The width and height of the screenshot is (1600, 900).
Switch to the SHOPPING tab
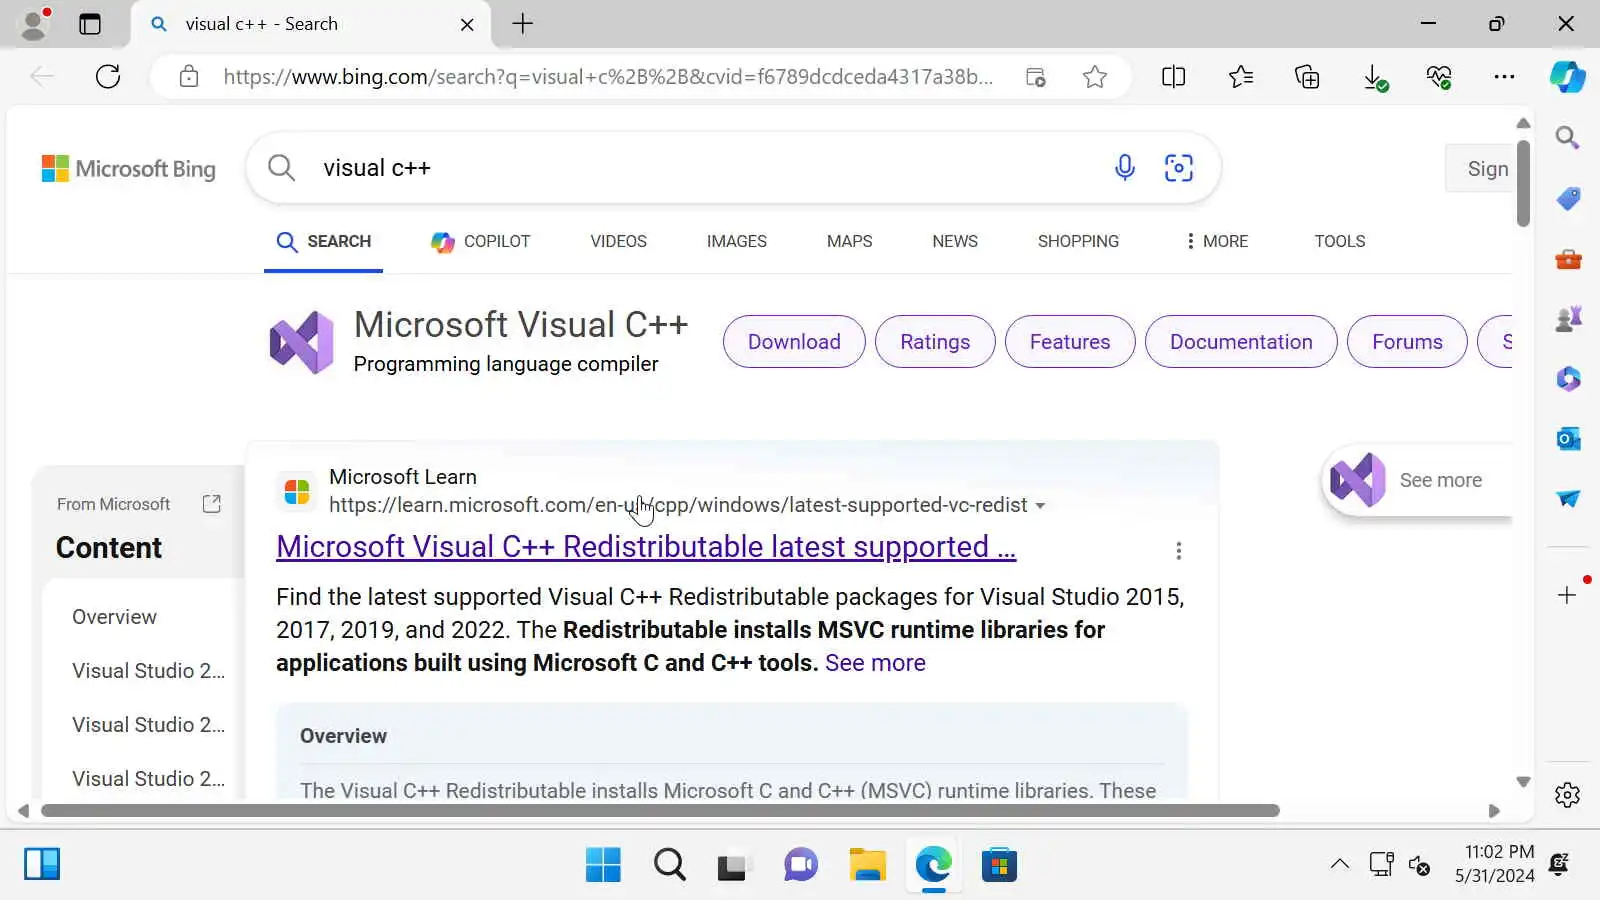[x=1078, y=241]
